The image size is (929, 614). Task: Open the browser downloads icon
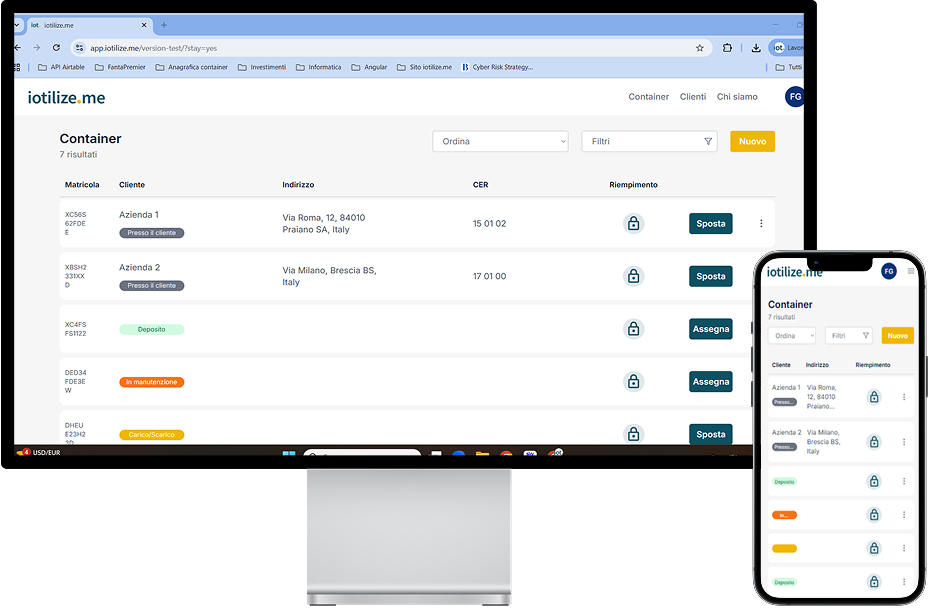click(x=756, y=48)
